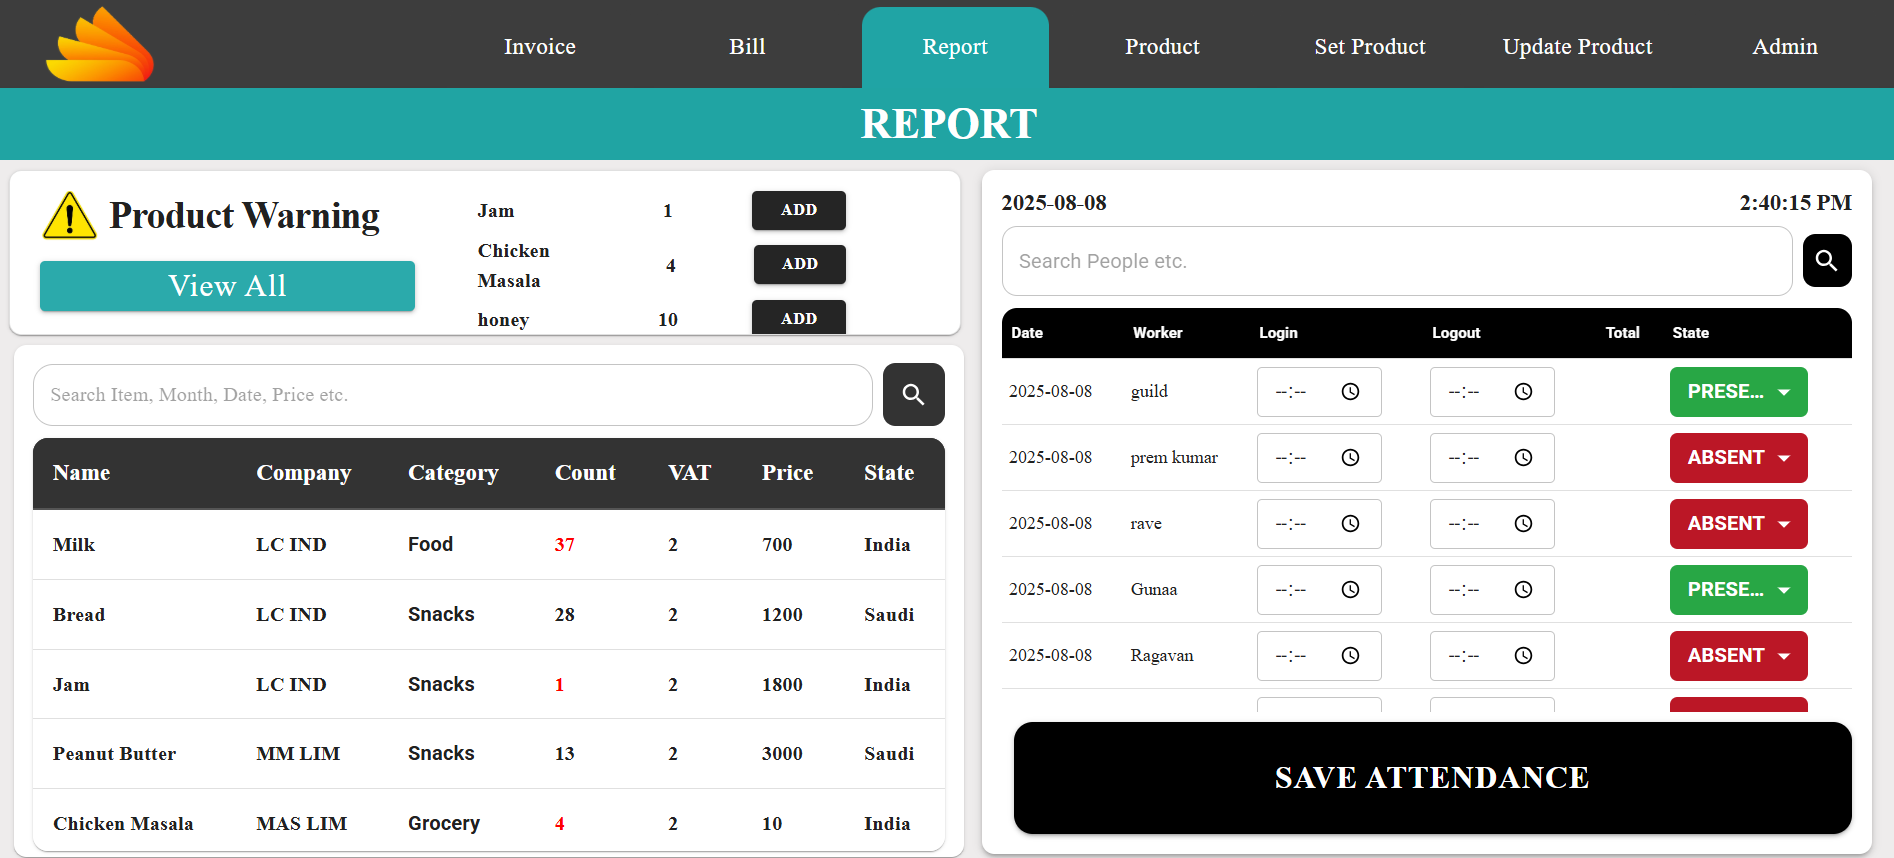Click View All product warnings

coord(227,286)
